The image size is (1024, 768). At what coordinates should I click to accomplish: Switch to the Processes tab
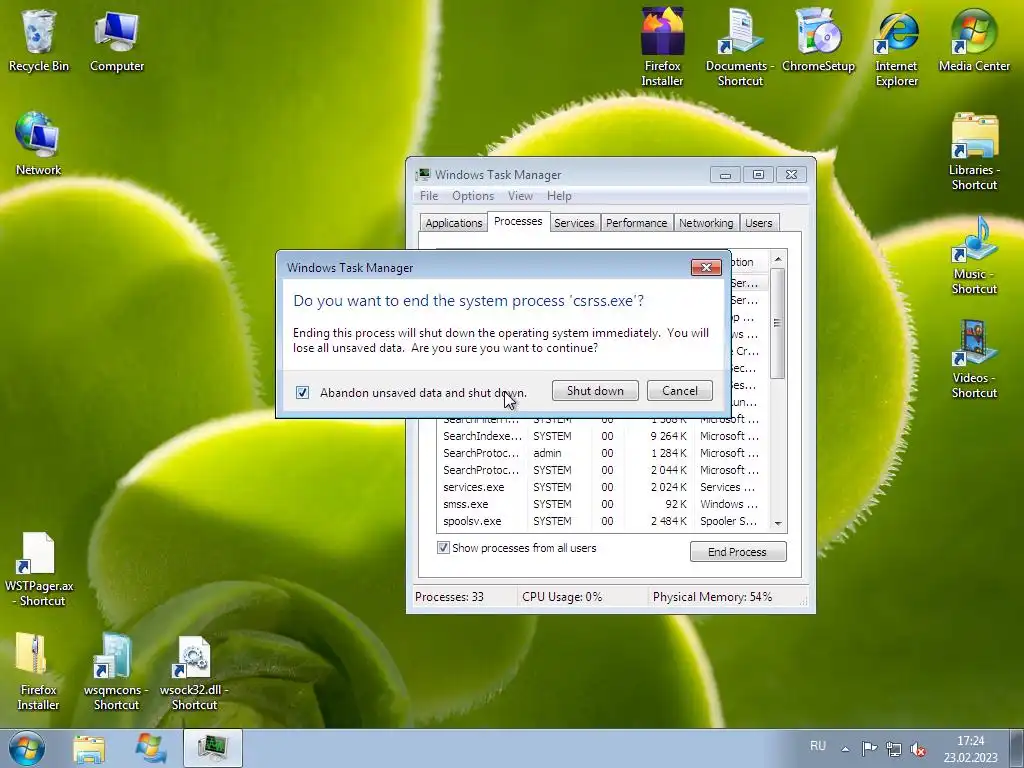click(x=518, y=221)
